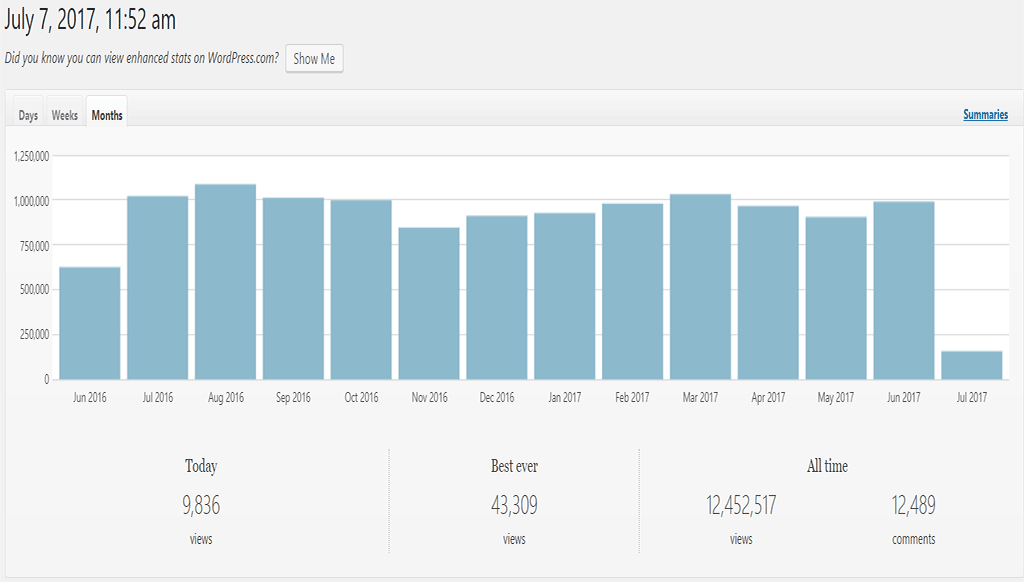Click the Aug 2016 bar
The height and width of the screenshot is (582, 1024).
pyautogui.click(x=225, y=282)
